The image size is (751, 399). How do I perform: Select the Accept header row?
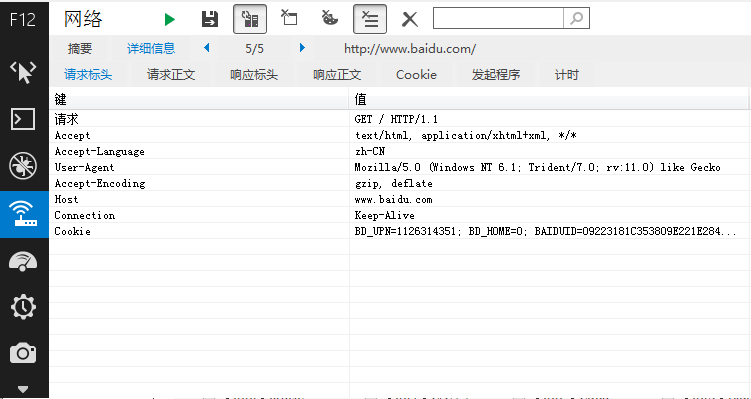400,135
